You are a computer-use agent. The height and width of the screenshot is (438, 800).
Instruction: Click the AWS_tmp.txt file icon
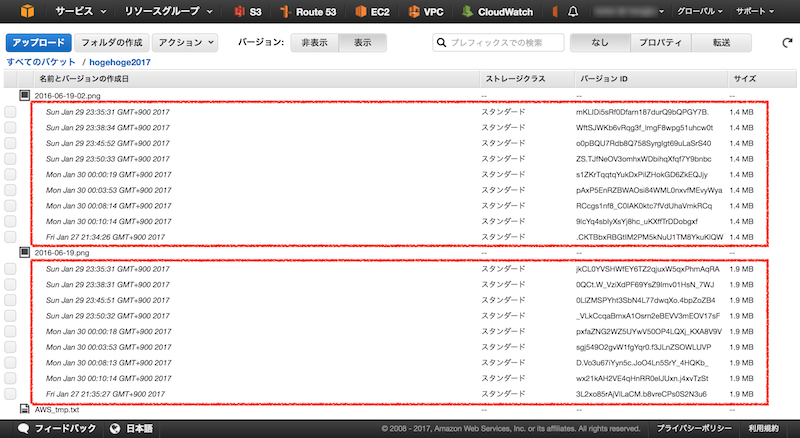click(24, 409)
